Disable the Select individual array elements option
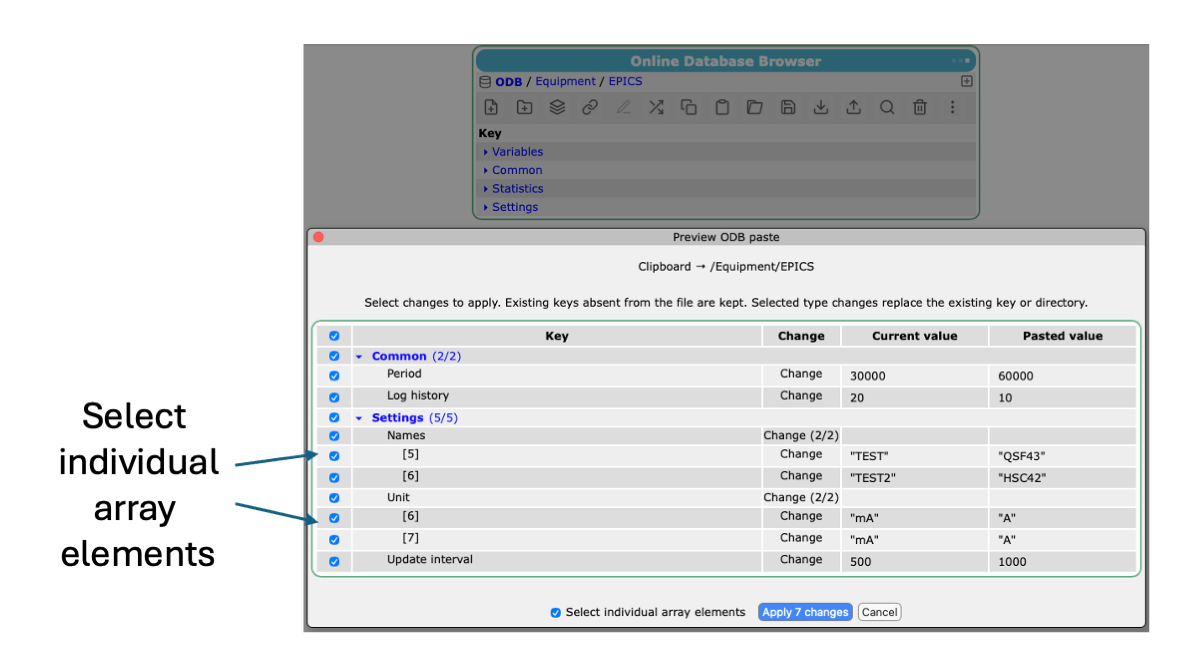This screenshot has height=660, width=1178. coord(555,613)
